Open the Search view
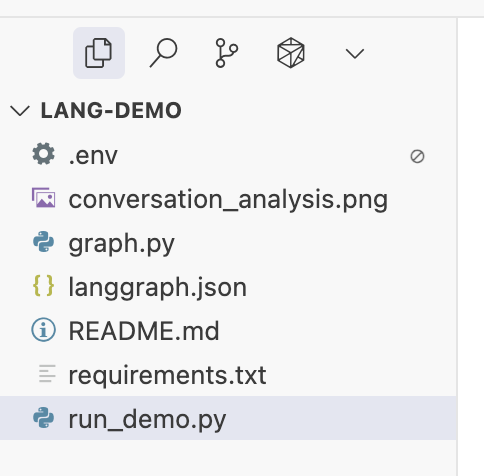The image size is (484, 476). [x=163, y=53]
